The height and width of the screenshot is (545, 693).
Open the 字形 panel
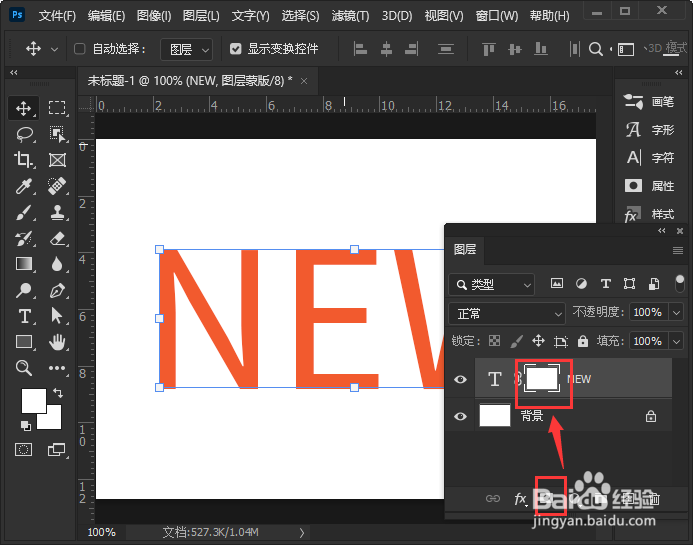coord(650,130)
